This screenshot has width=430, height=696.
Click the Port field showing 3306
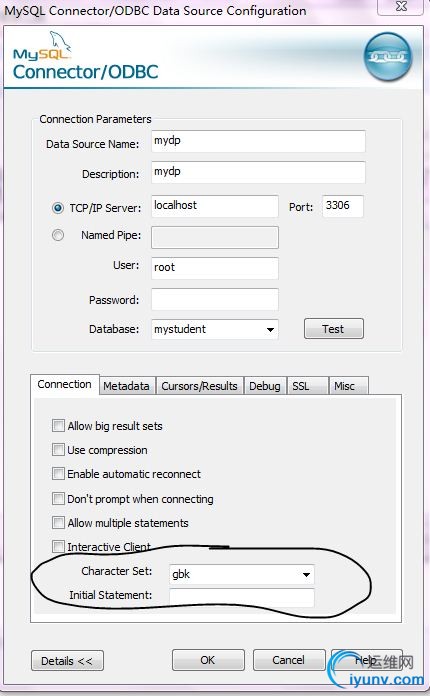tap(343, 206)
